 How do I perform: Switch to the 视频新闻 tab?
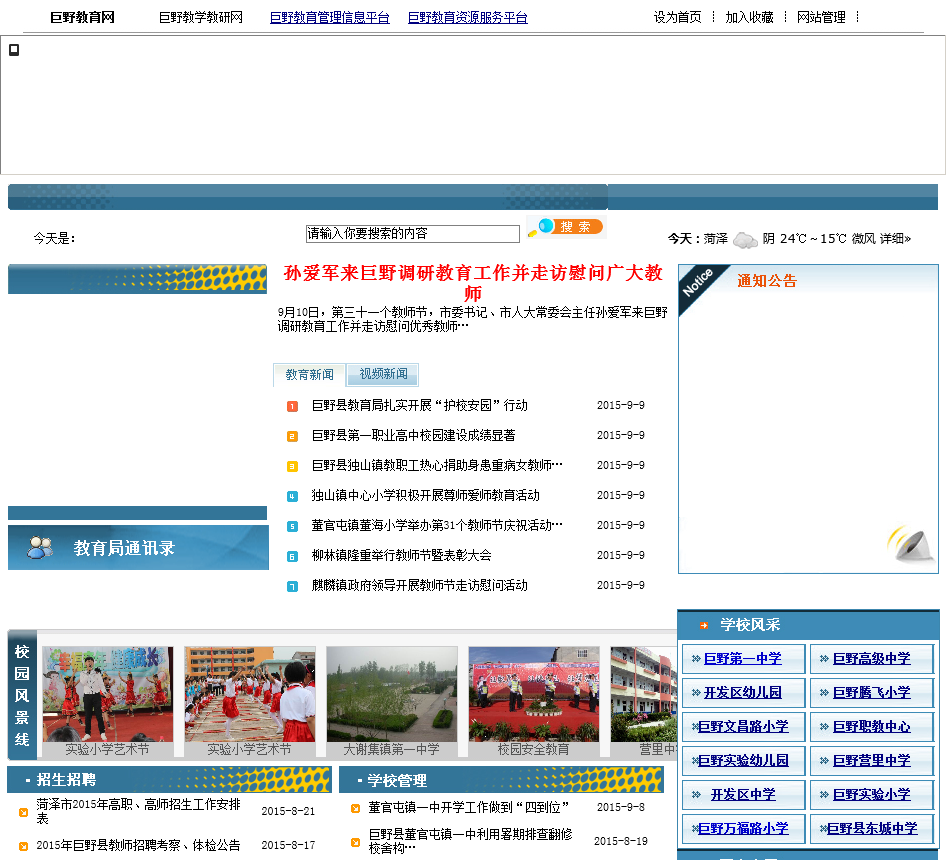[x=383, y=374]
